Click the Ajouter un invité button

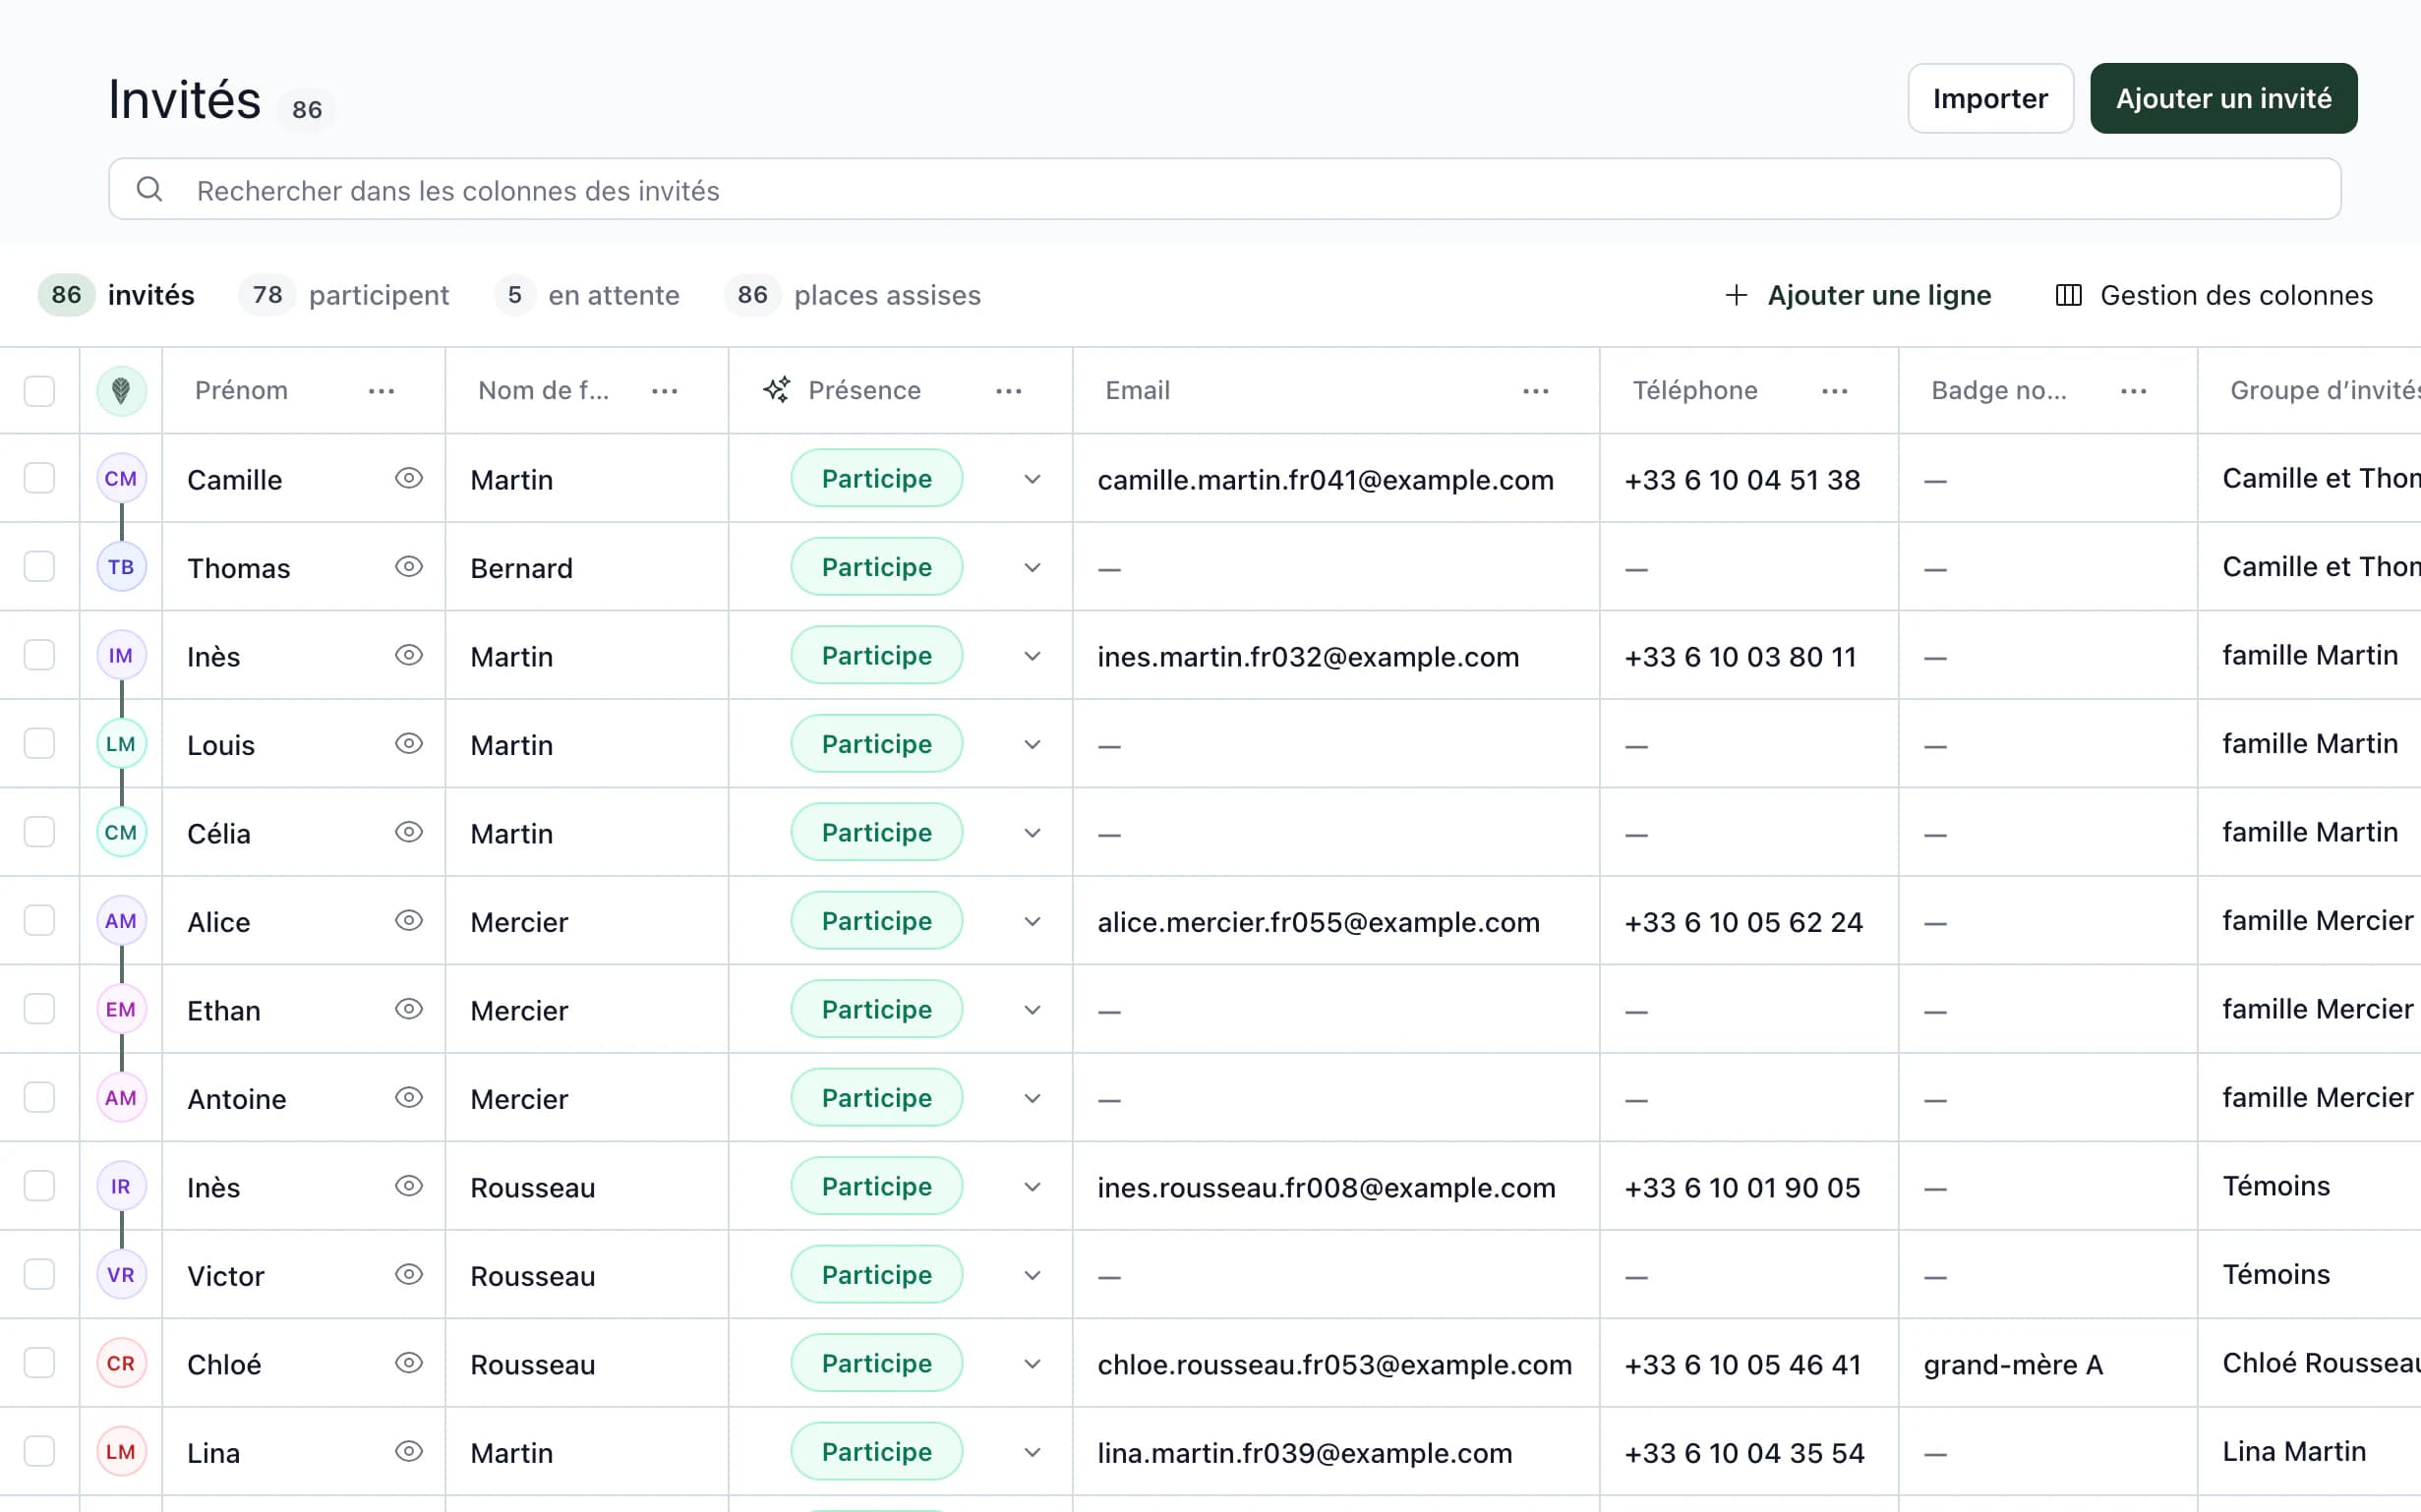tap(2223, 98)
